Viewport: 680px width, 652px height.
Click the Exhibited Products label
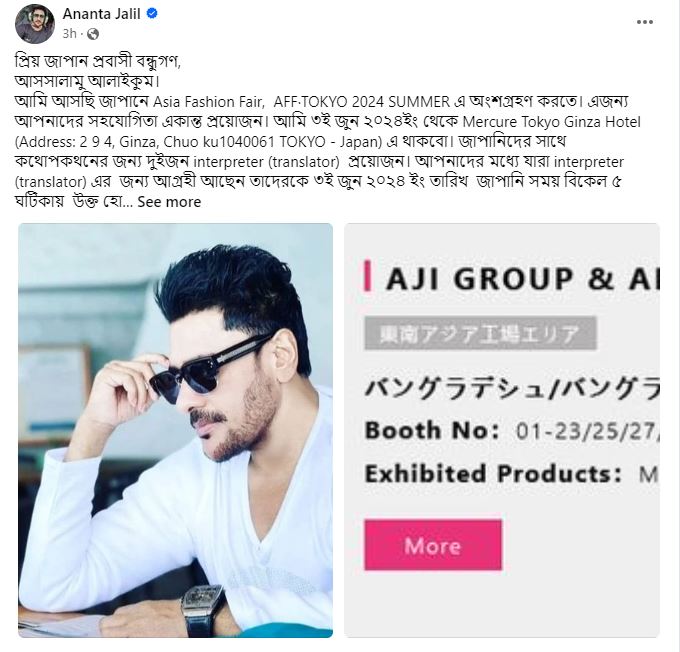point(494,473)
